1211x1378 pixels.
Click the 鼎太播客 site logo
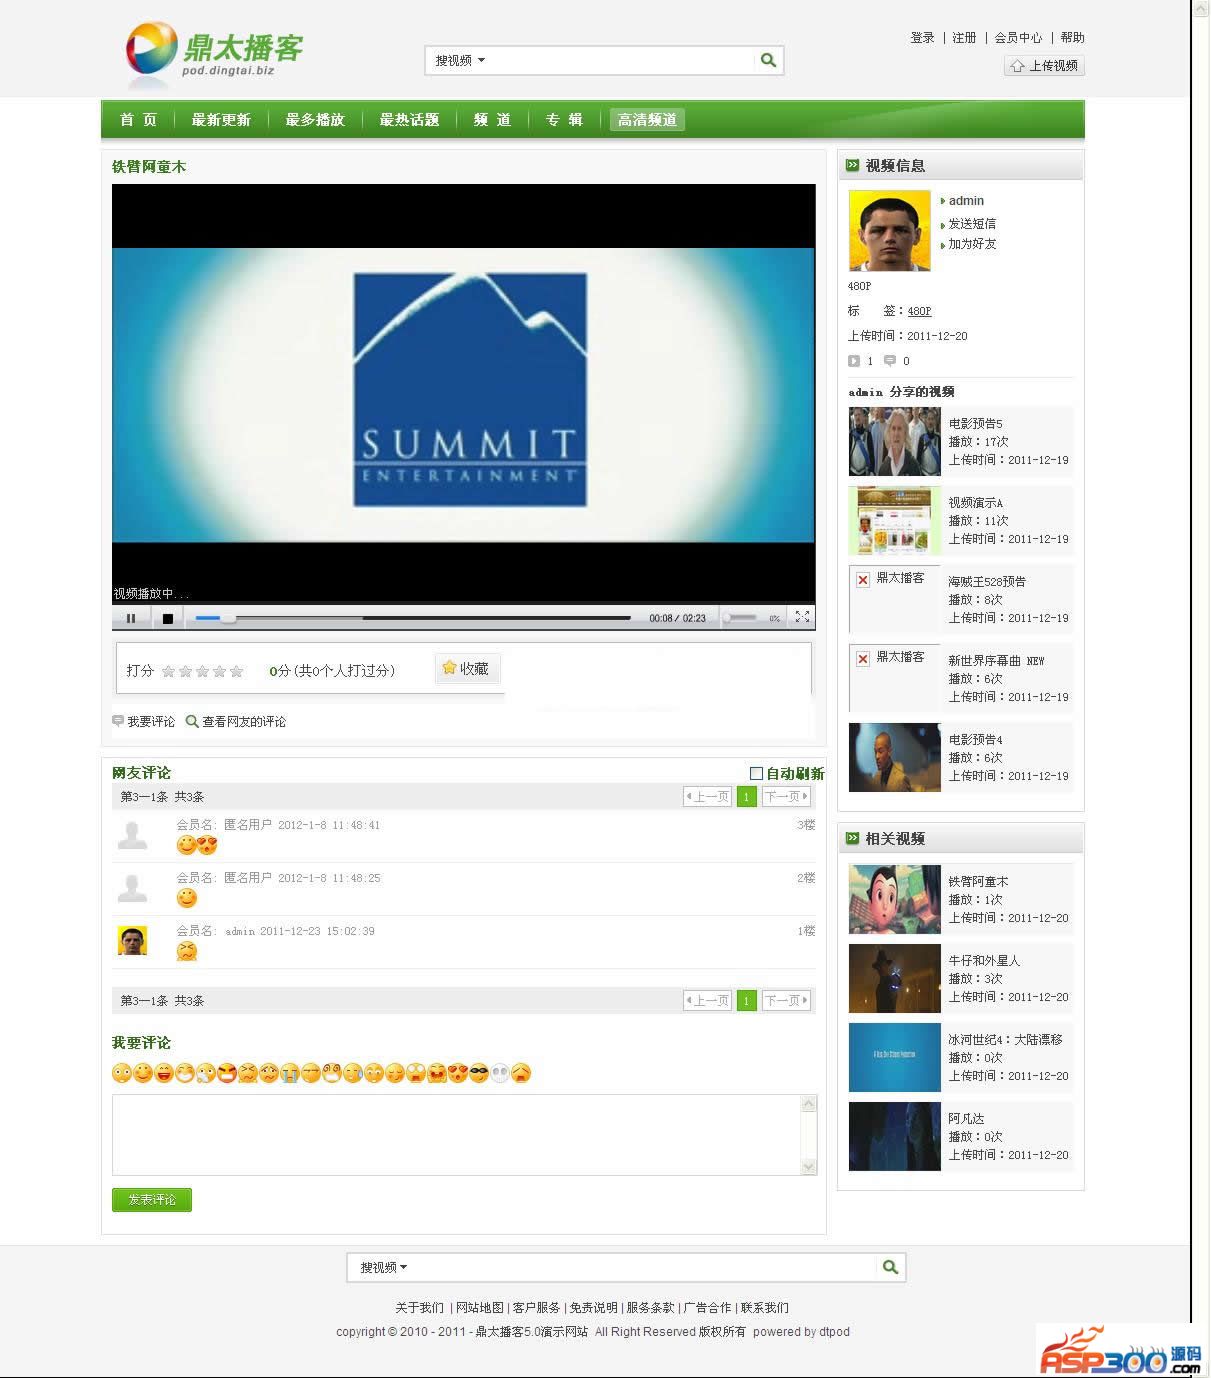click(214, 55)
